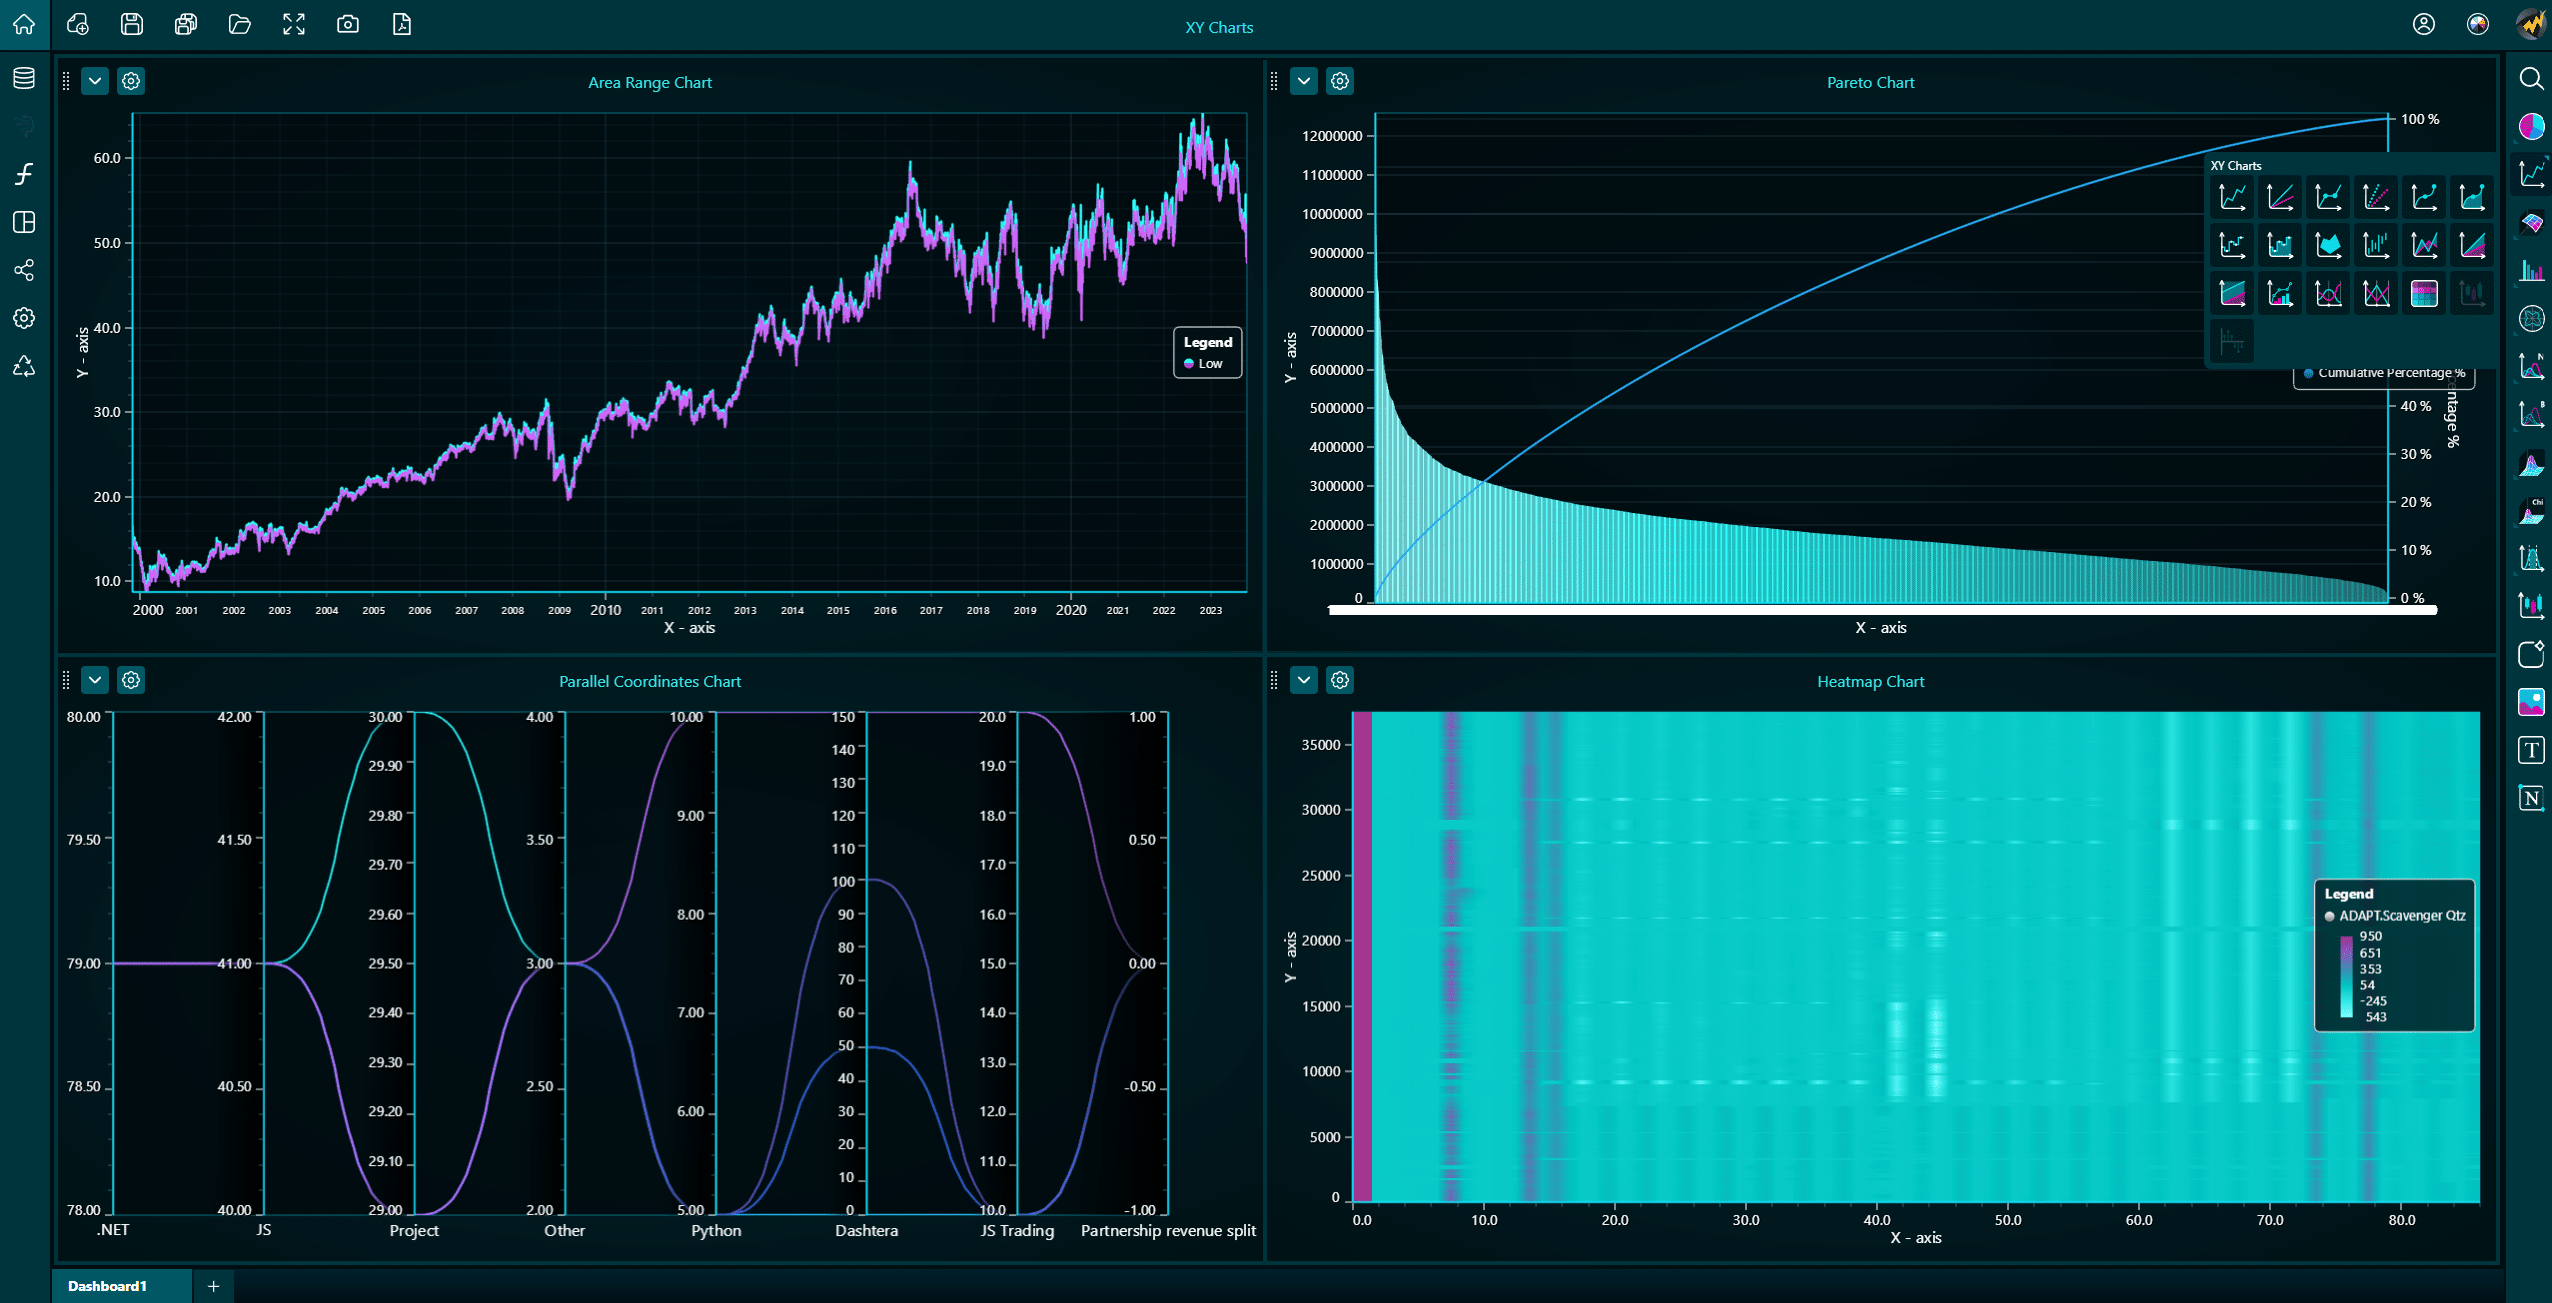Open Pareto Chart settings gear button
Image resolution: width=2552 pixels, height=1303 pixels.
(x=1340, y=81)
